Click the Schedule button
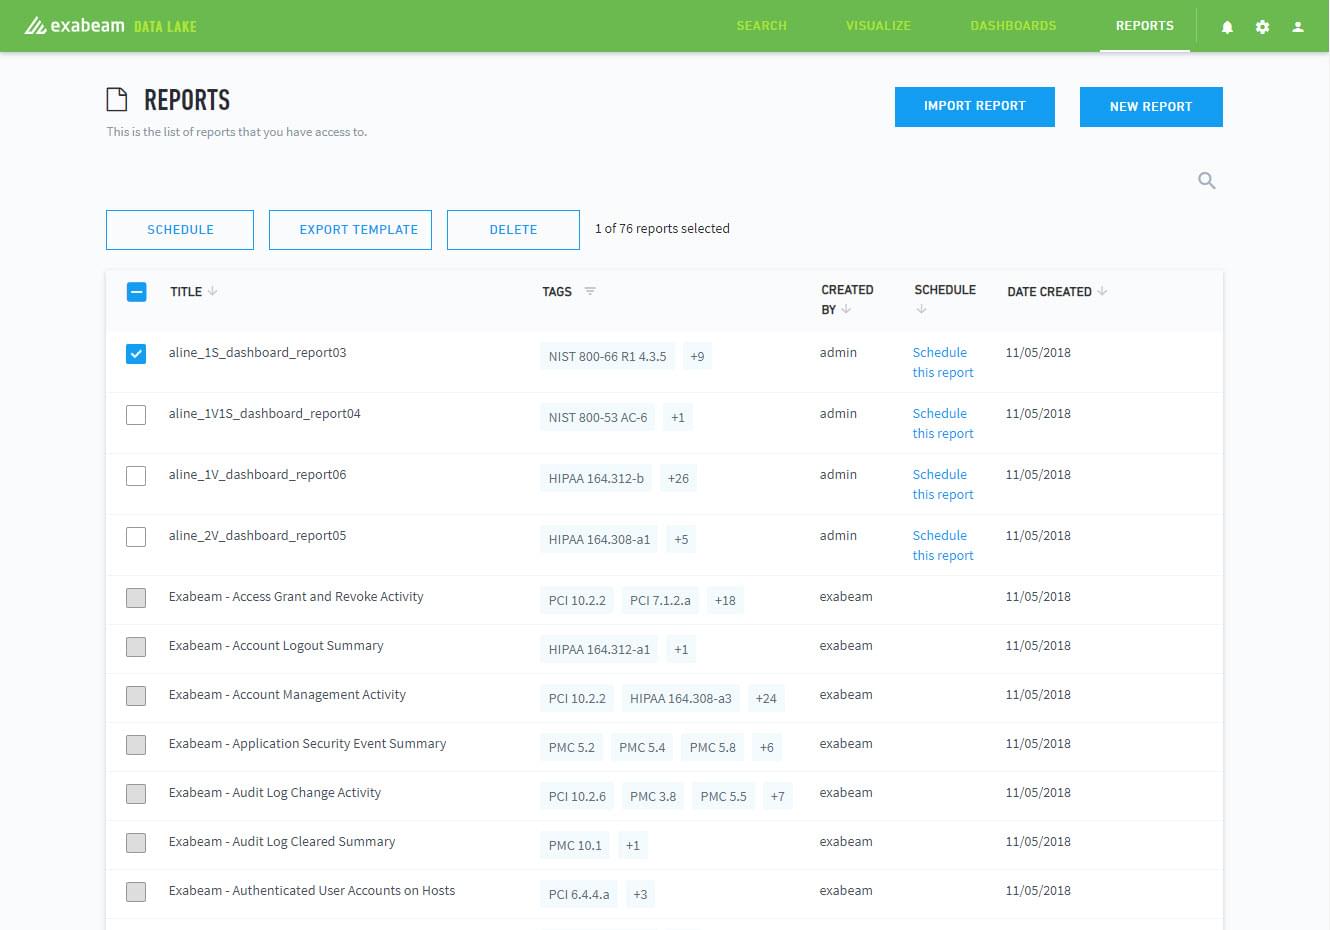1330x930 pixels. [x=180, y=230]
